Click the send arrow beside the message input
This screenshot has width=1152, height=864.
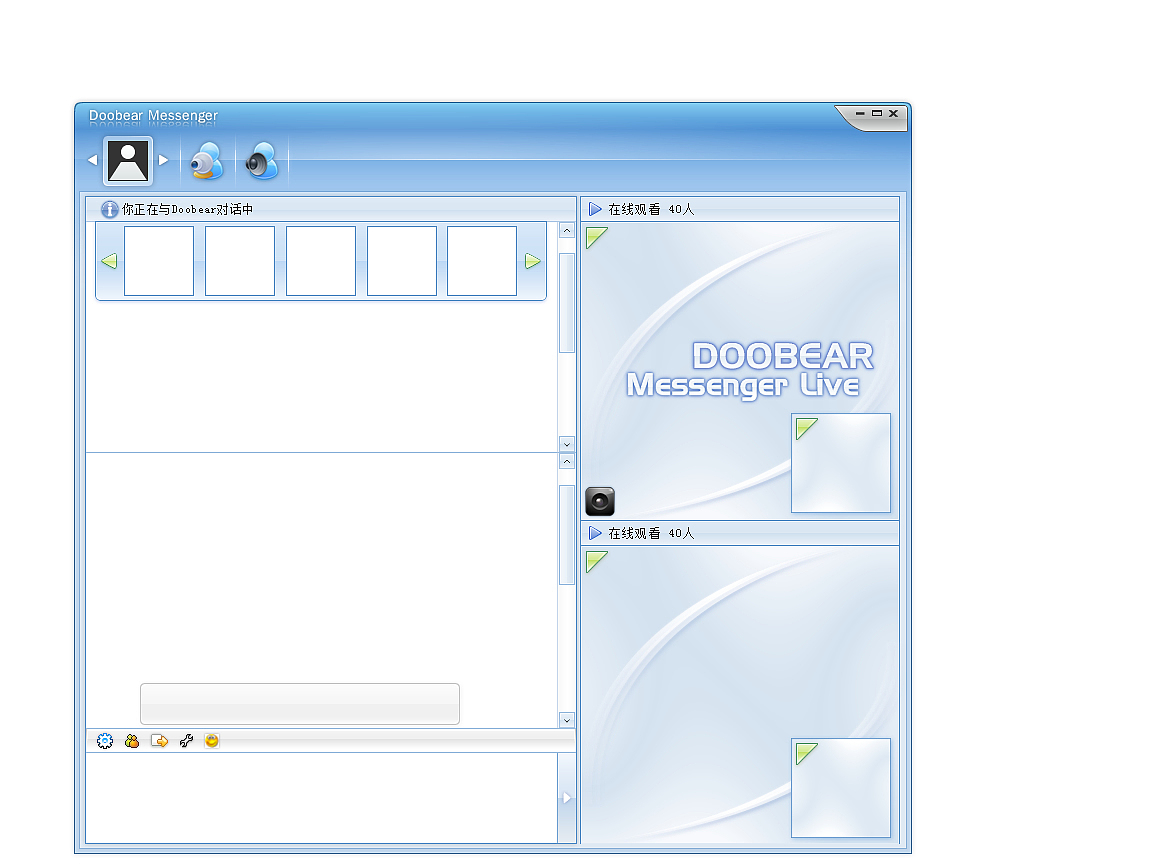566,798
